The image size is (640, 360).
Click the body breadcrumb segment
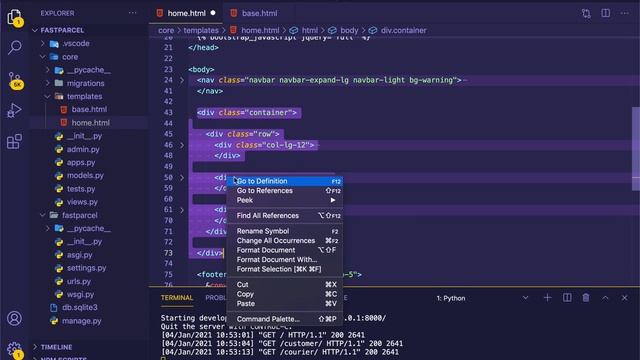pos(349,30)
